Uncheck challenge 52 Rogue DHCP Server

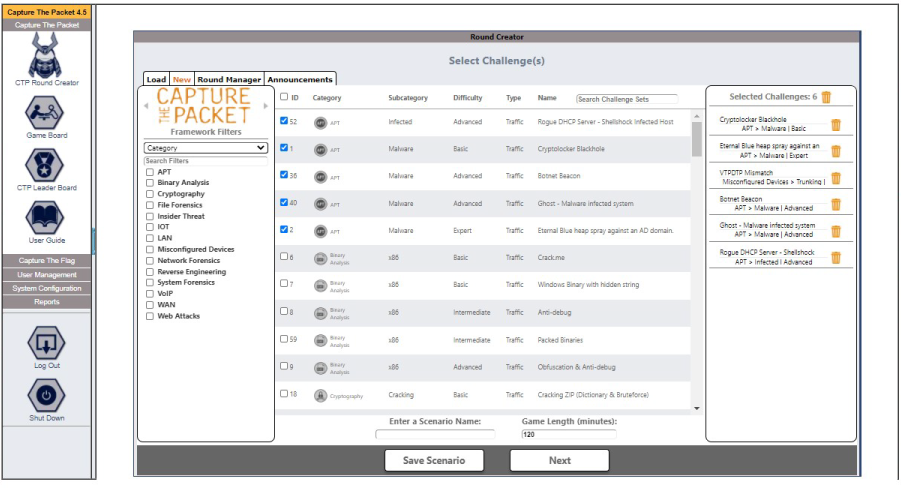284,121
